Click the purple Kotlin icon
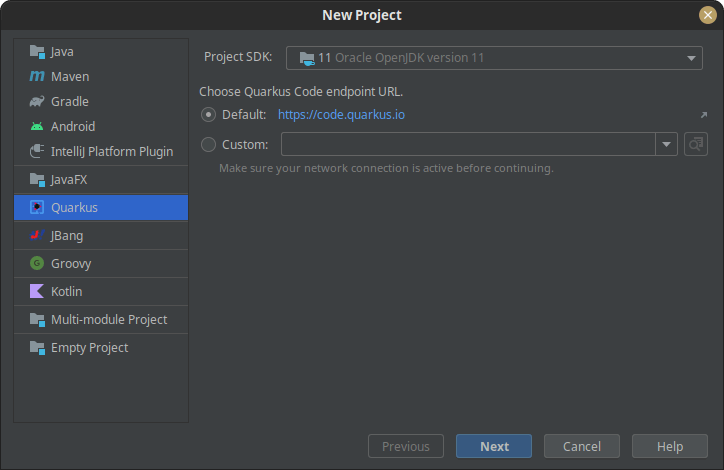Viewport: 724px width, 470px height. point(37,291)
